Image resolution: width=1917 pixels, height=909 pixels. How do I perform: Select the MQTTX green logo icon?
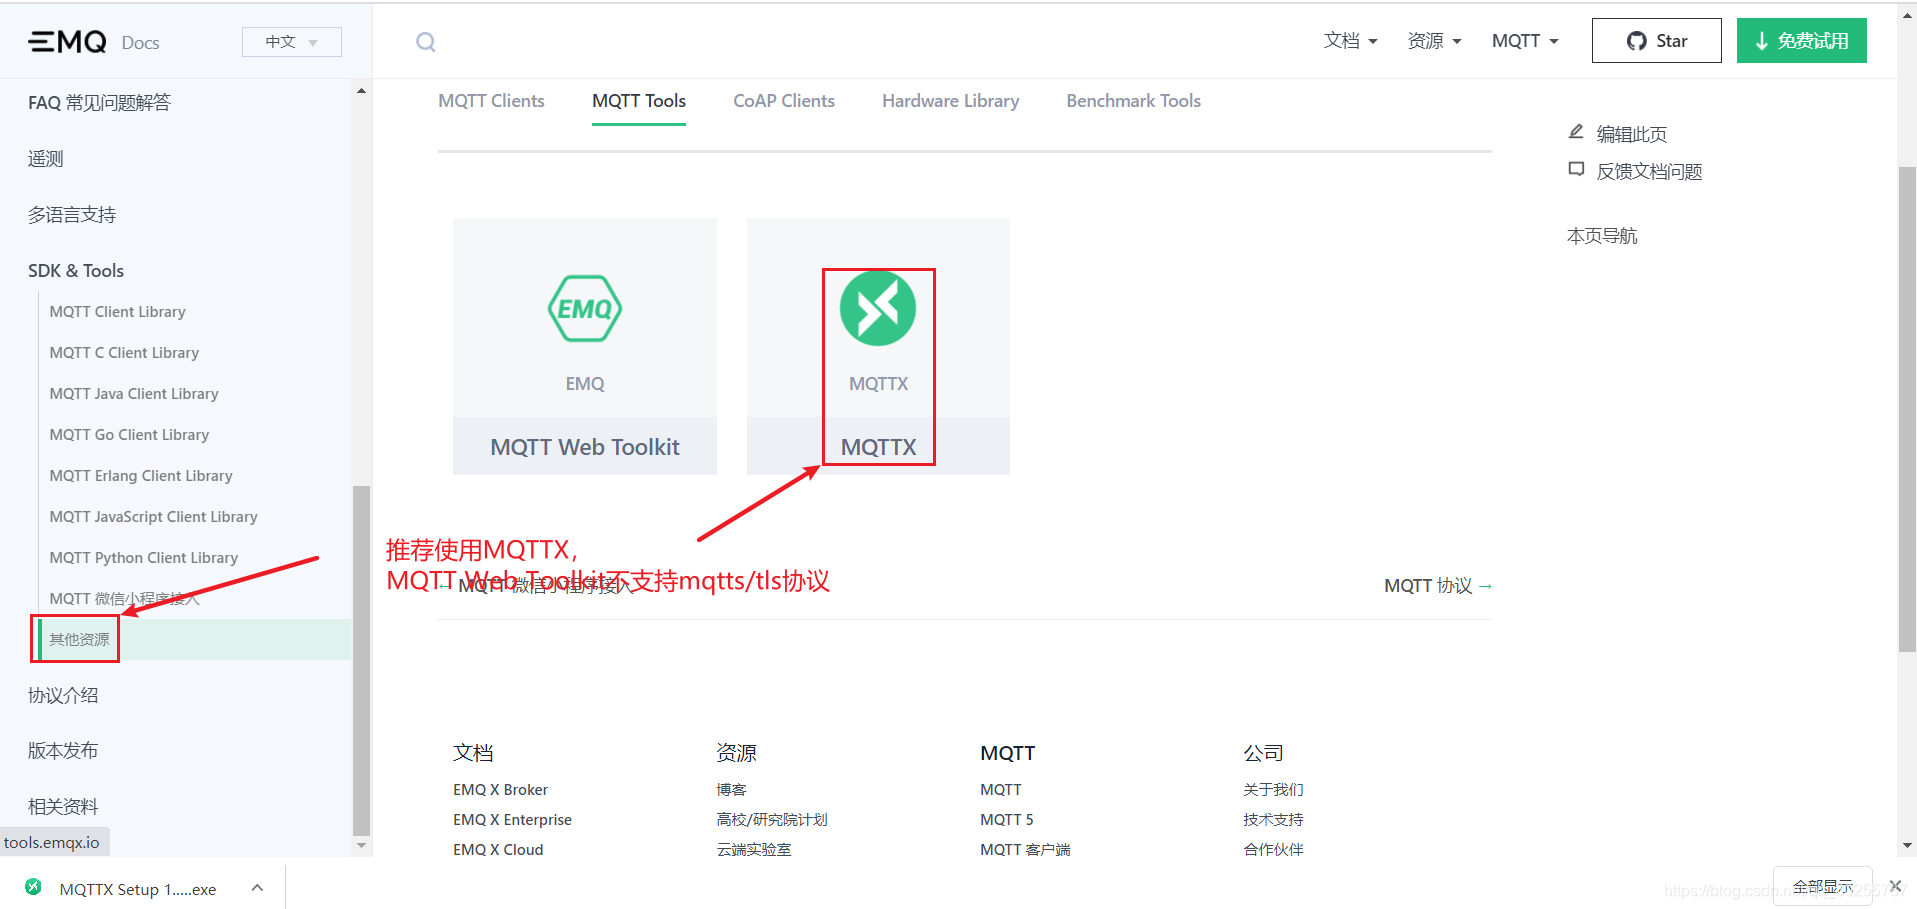[878, 308]
